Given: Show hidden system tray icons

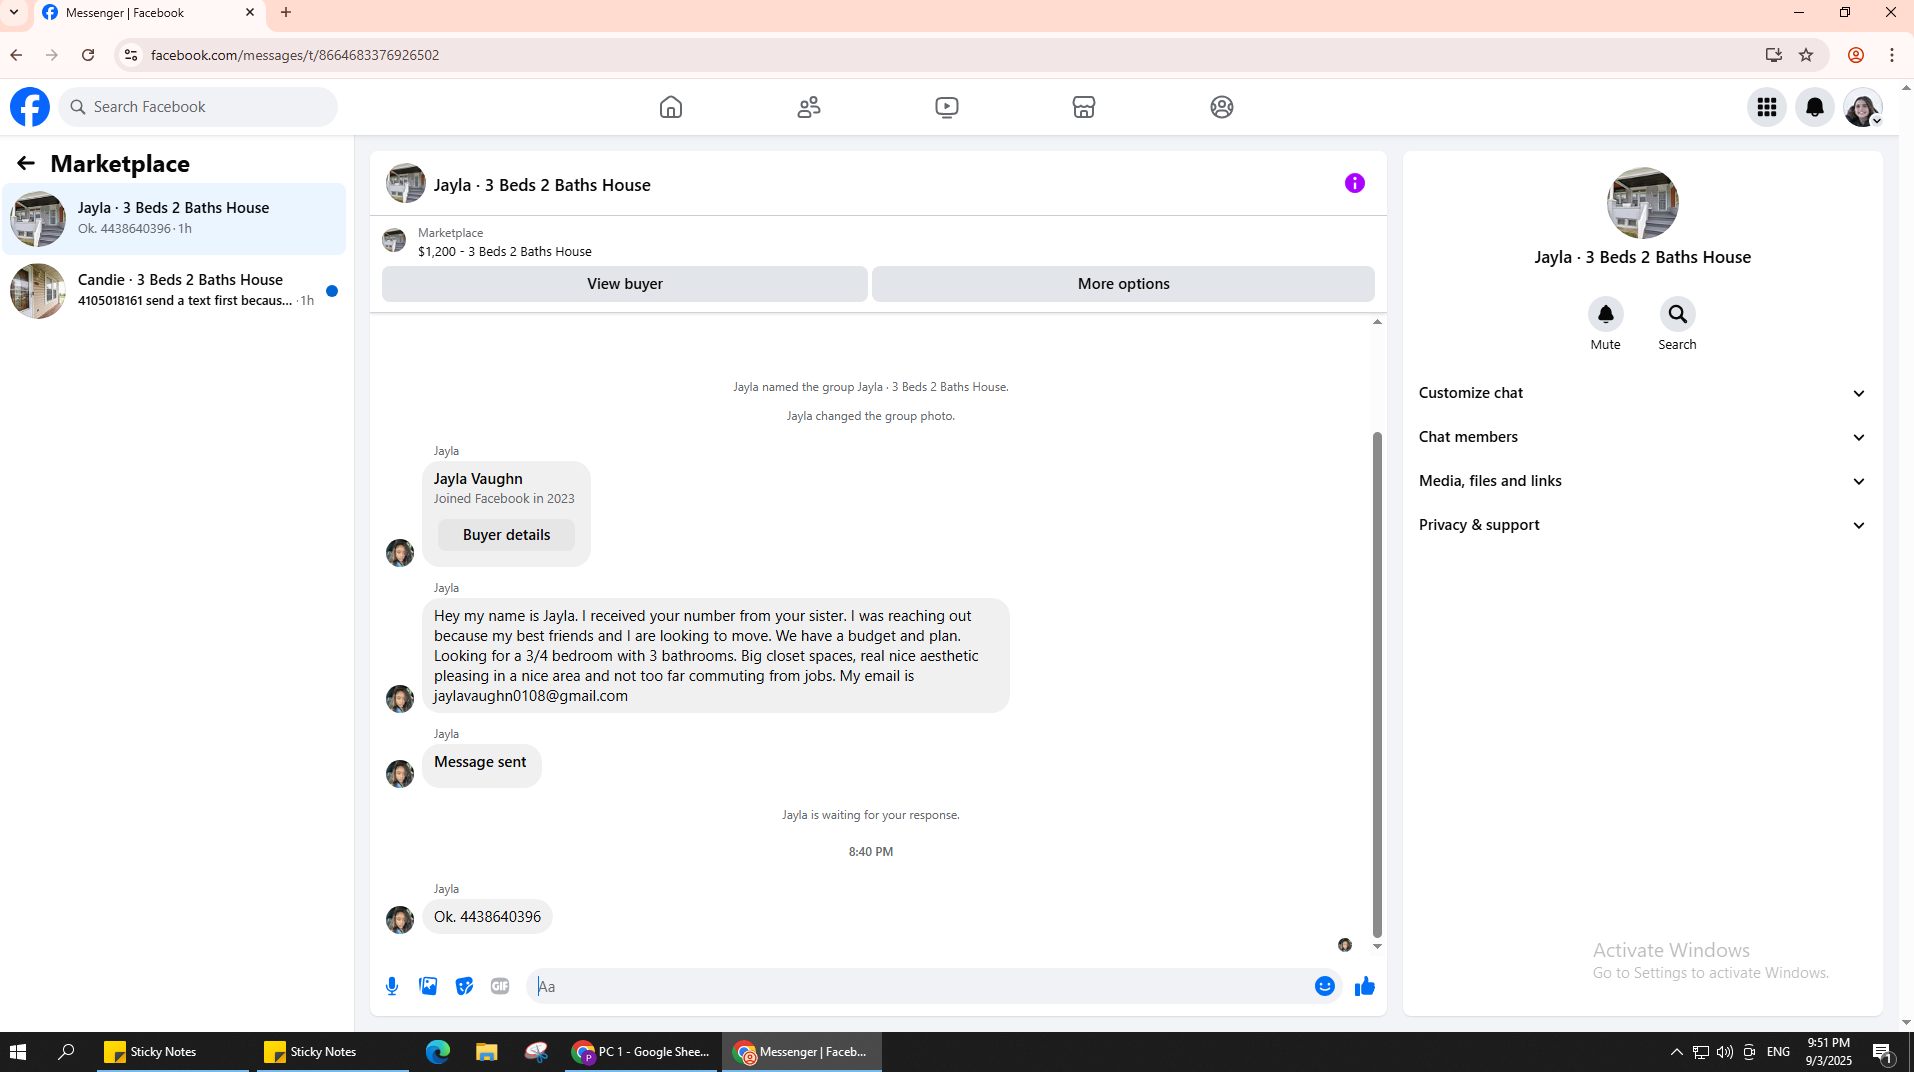Looking at the screenshot, I should (x=1677, y=1052).
